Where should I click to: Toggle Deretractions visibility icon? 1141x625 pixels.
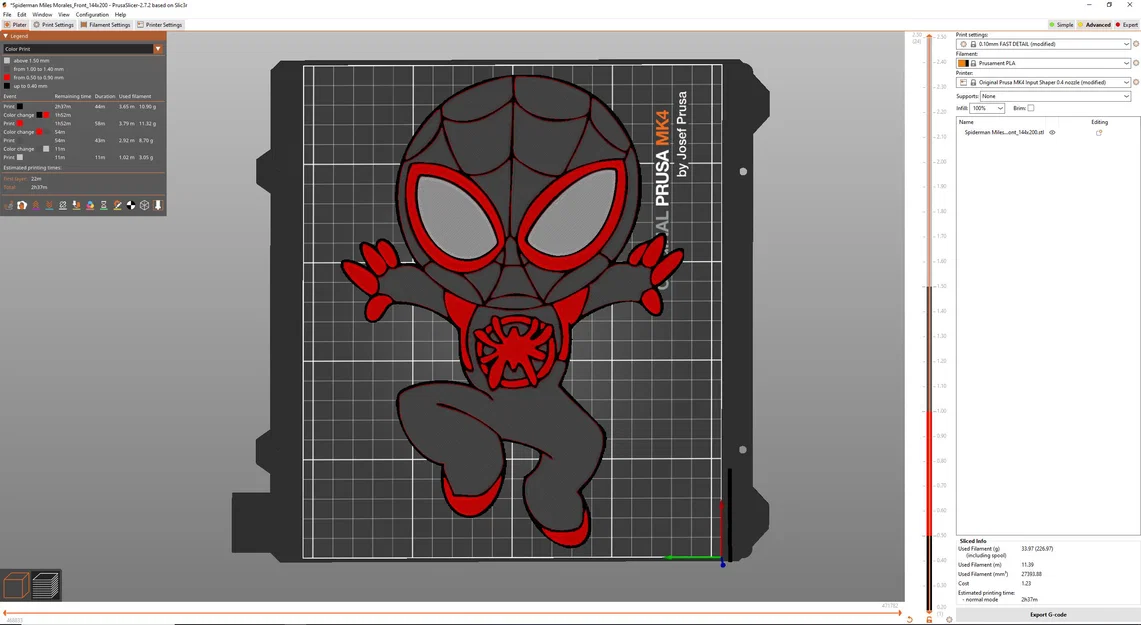(x=49, y=205)
